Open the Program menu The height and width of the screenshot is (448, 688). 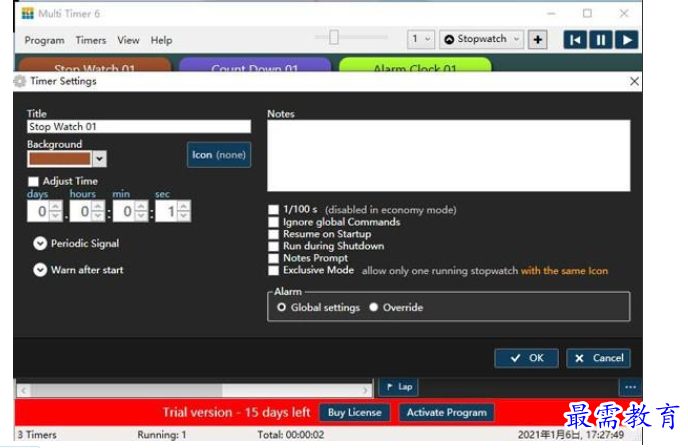(x=44, y=40)
